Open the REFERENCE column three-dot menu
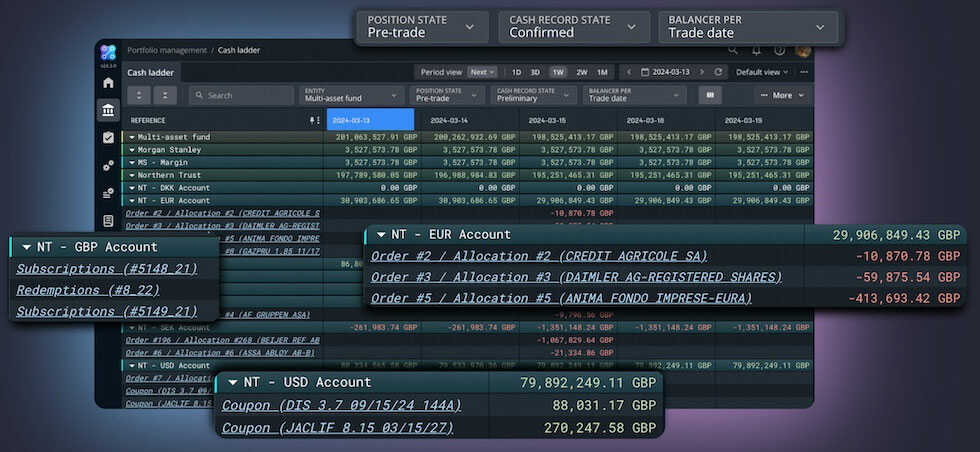980x452 pixels. click(319, 120)
